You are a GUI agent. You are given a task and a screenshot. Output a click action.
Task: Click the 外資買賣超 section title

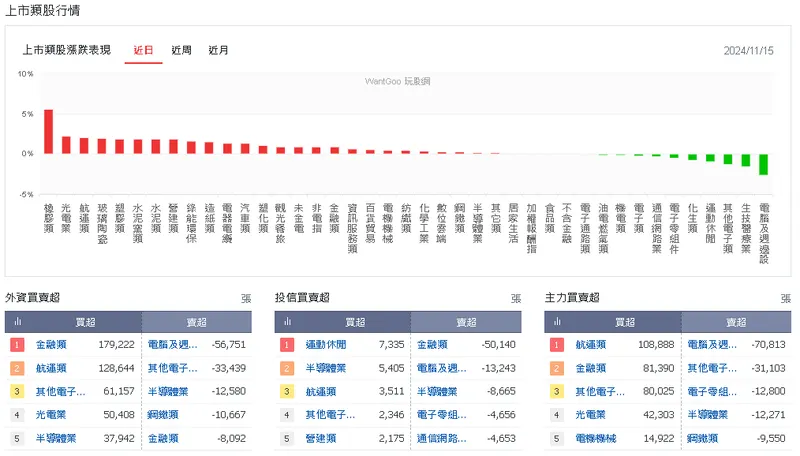(x=33, y=298)
